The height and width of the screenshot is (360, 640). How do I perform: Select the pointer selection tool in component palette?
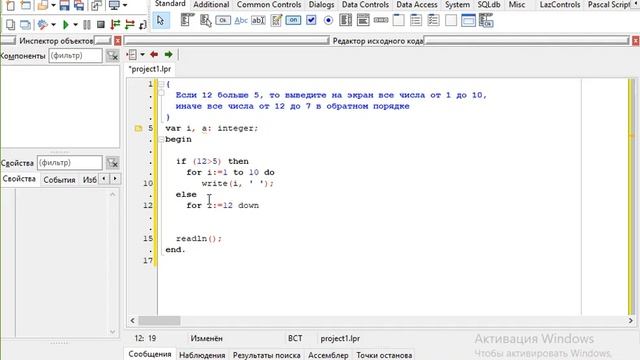(160, 20)
